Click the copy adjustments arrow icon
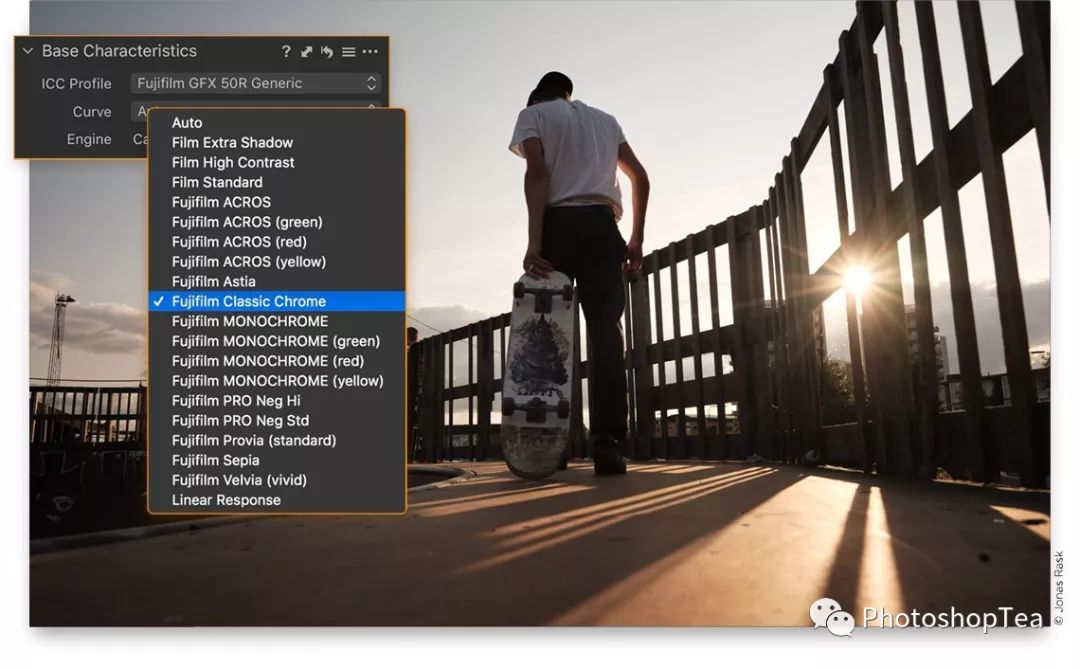The height and width of the screenshot is (669, 1080). coord(307,52)
